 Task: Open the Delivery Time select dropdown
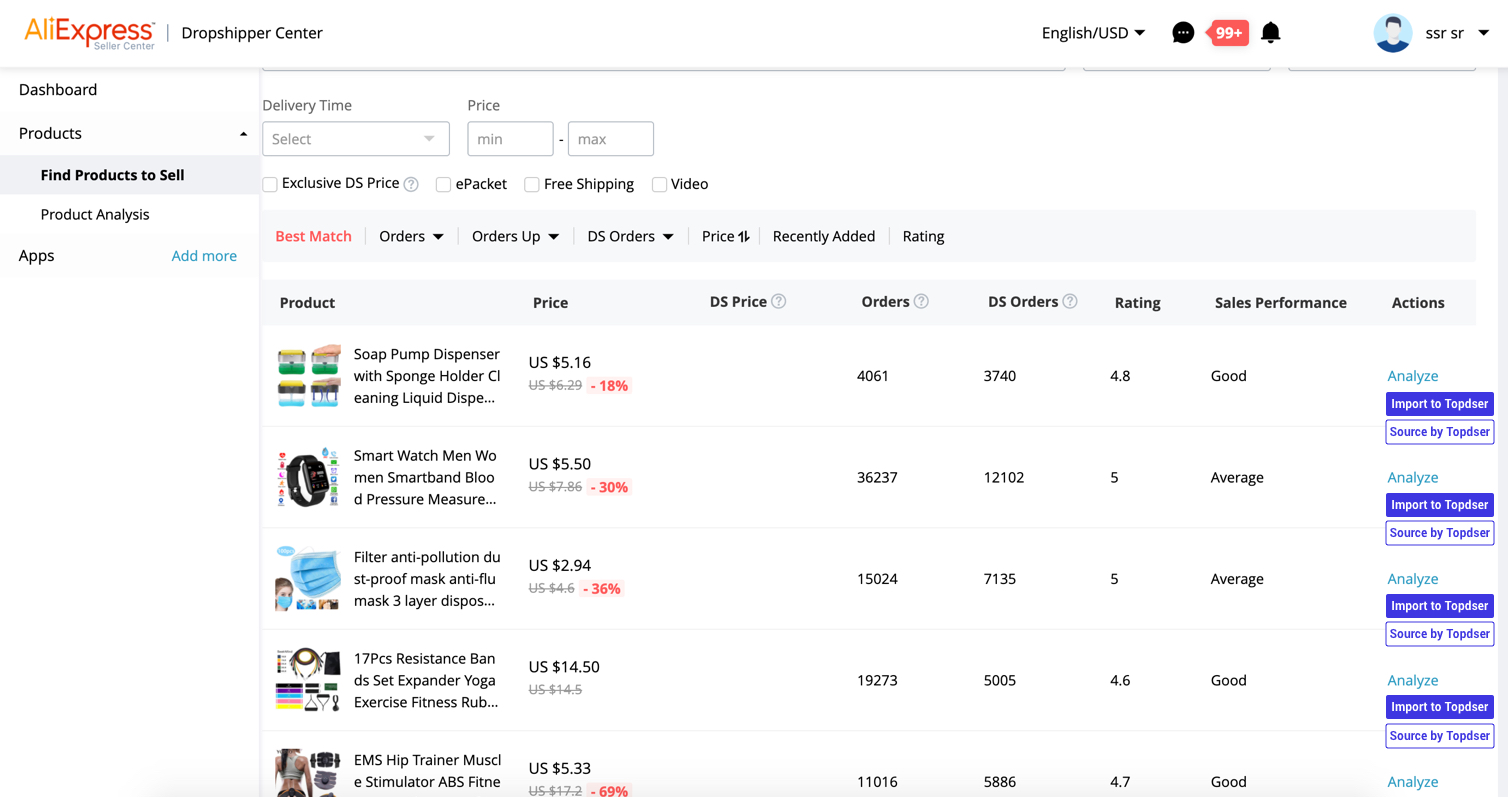[x=355, y=139]
